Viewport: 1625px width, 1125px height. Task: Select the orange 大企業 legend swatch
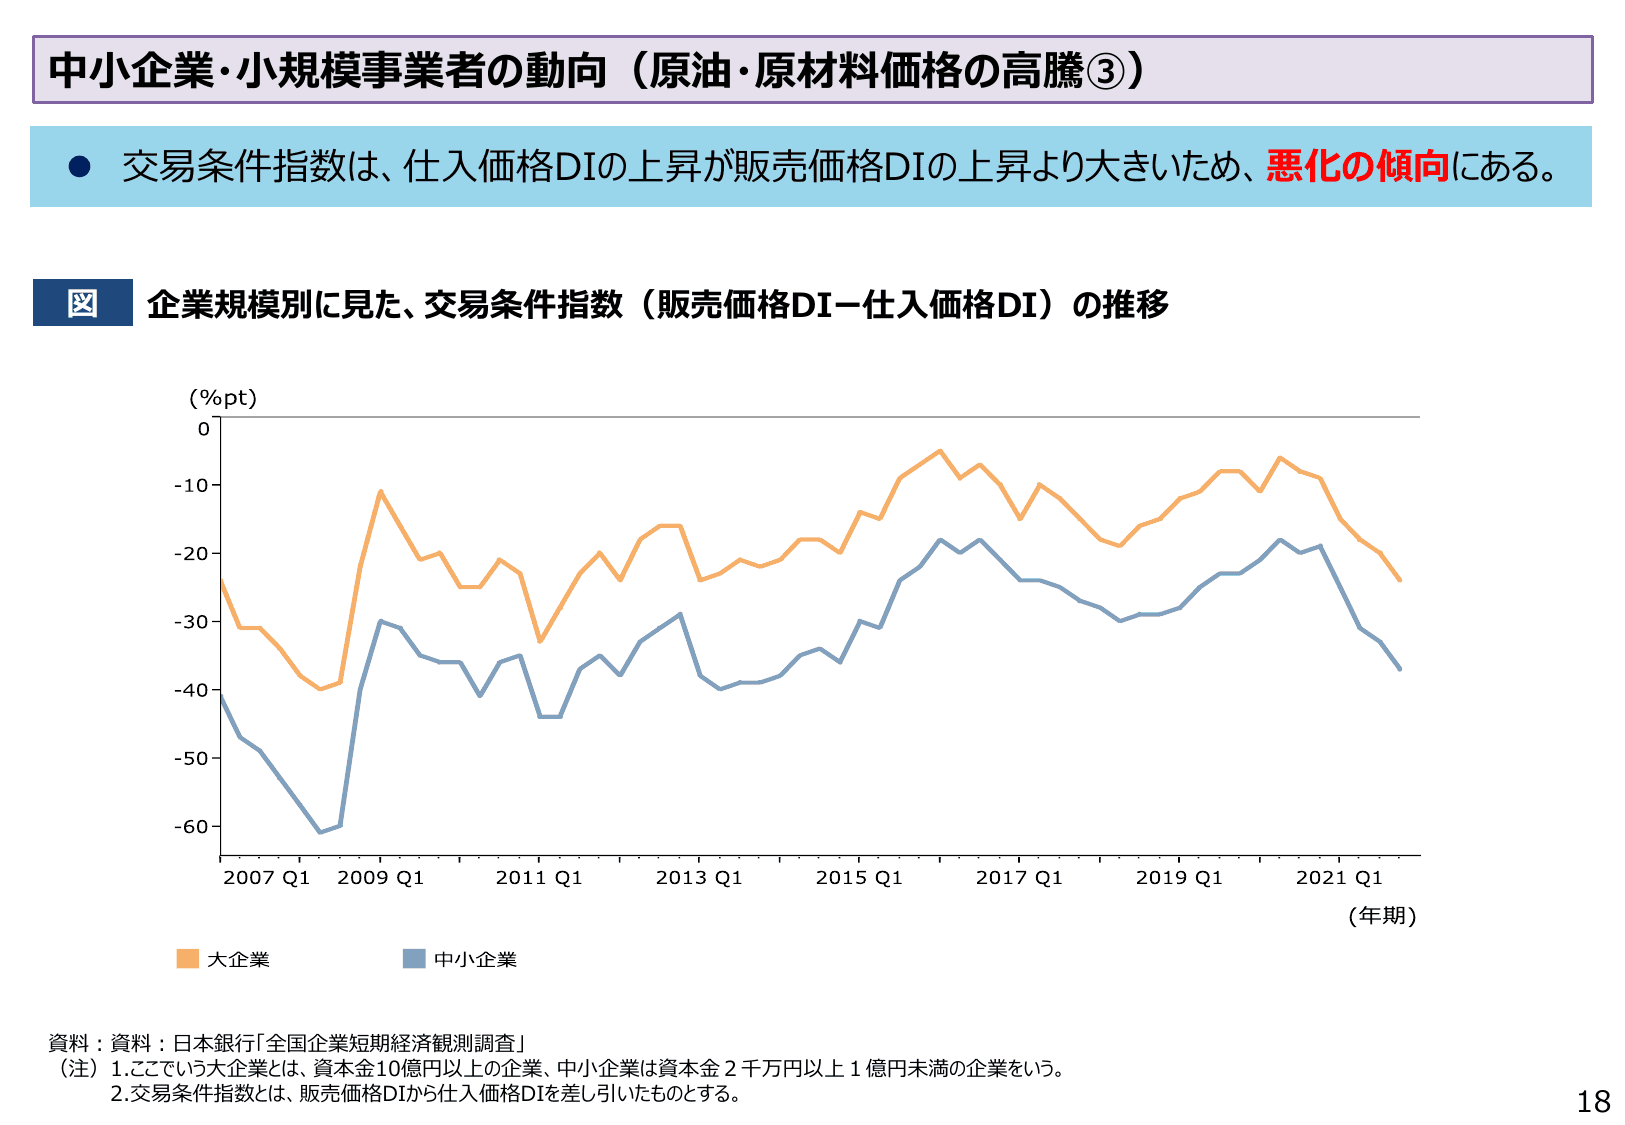coord(186,959)
